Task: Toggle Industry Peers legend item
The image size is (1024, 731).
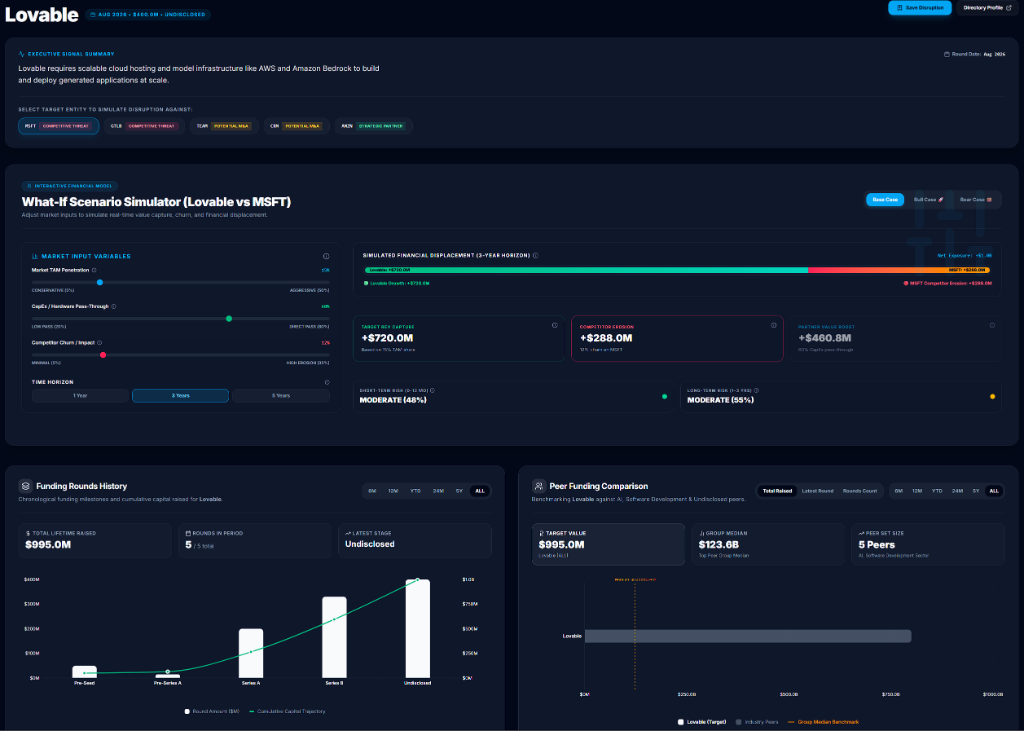Action: (757, 722)
